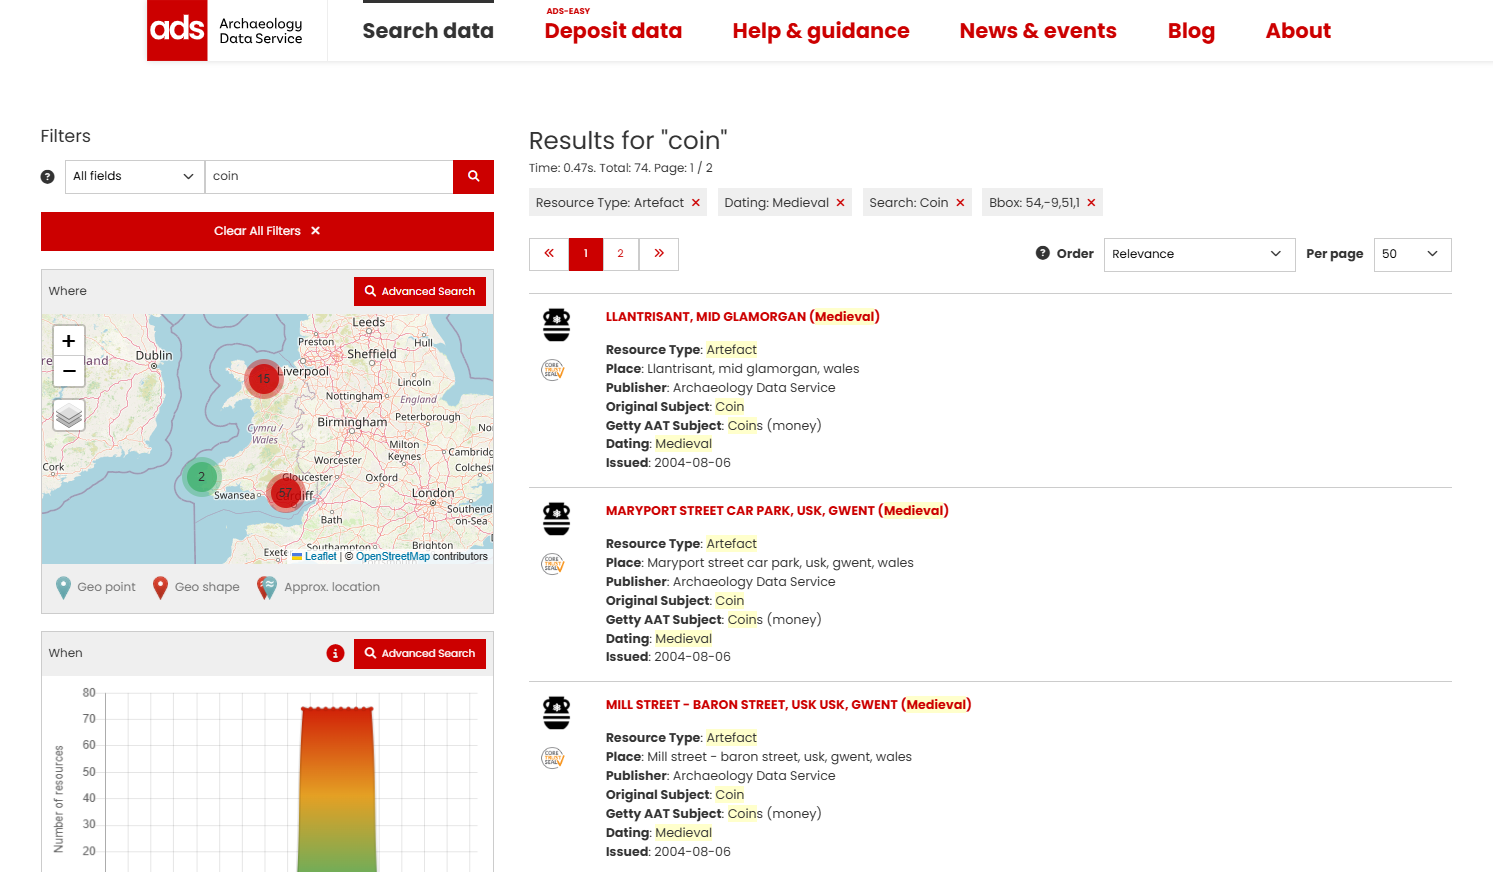Remove the Bbox filter tag

coord(1091,203)
